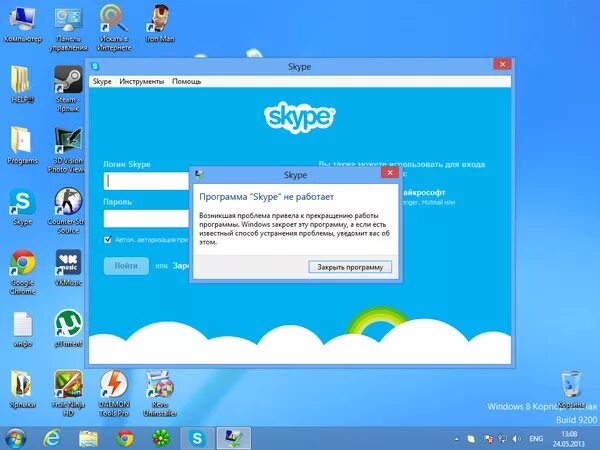Switch to Skype taskbar button

click(197, 438)
